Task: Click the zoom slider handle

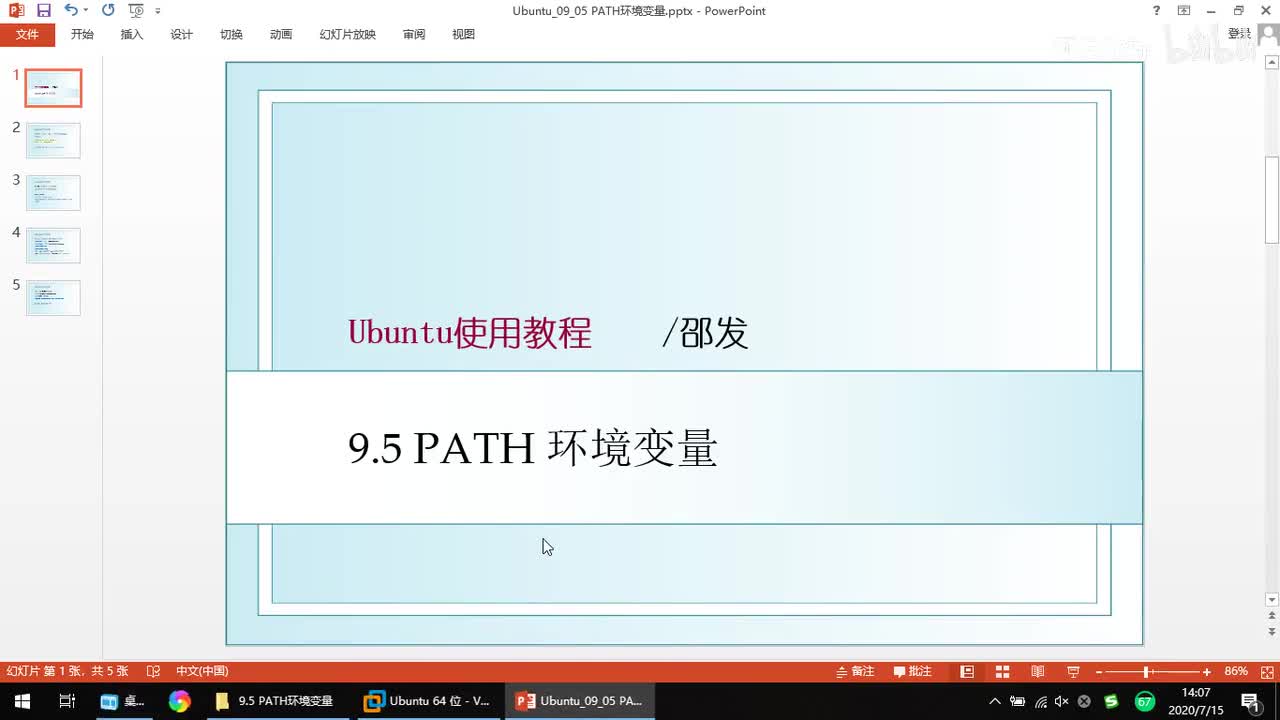Action: click(1146, 672)
